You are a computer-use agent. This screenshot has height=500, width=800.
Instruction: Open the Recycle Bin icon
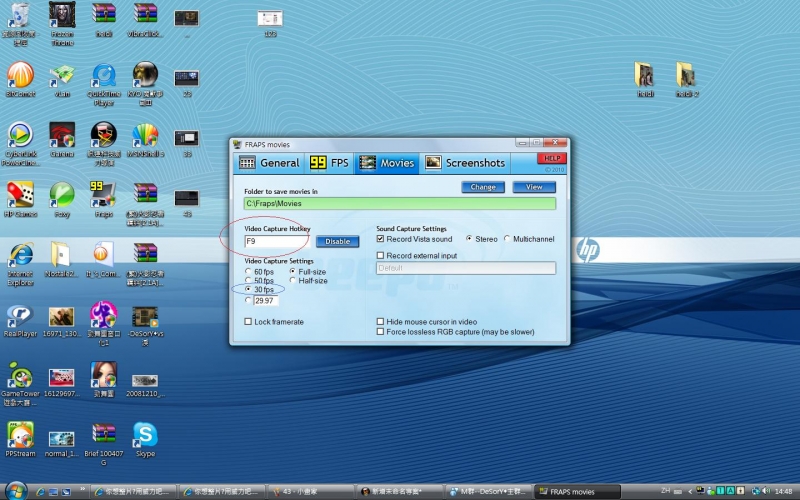pyautogui.click(x=20, y=16)
